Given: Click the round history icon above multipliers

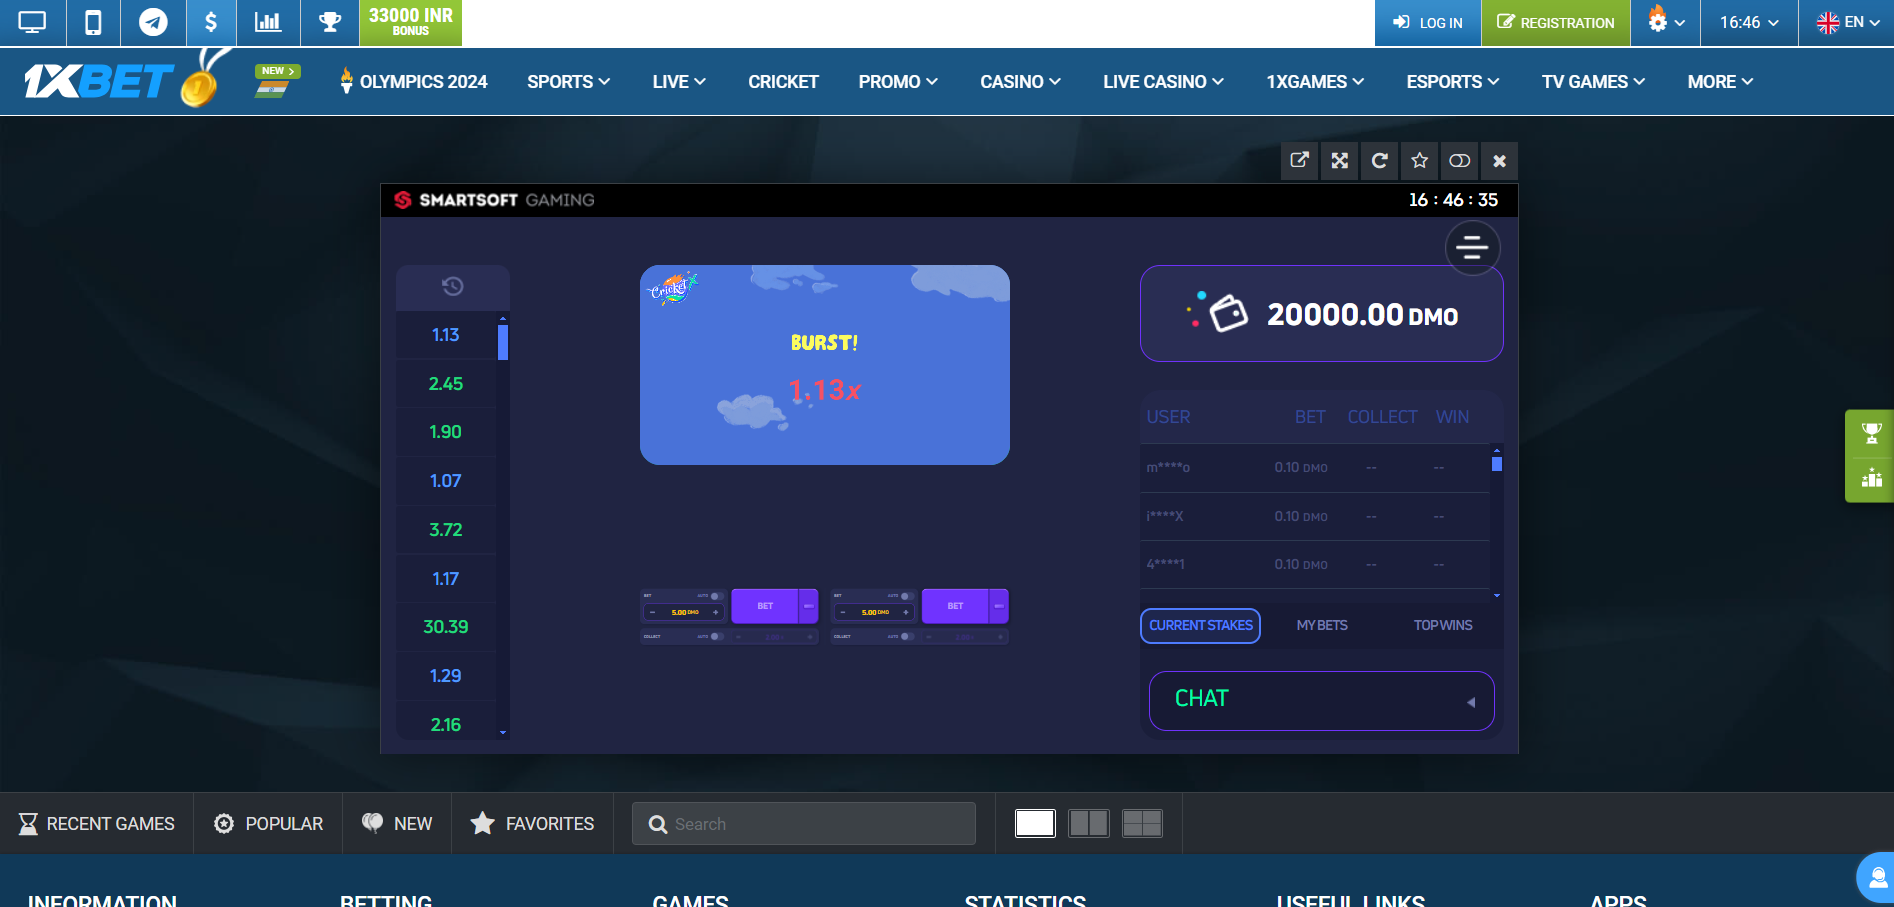Looking at the screenshot, I should click(x=452, y=287).
